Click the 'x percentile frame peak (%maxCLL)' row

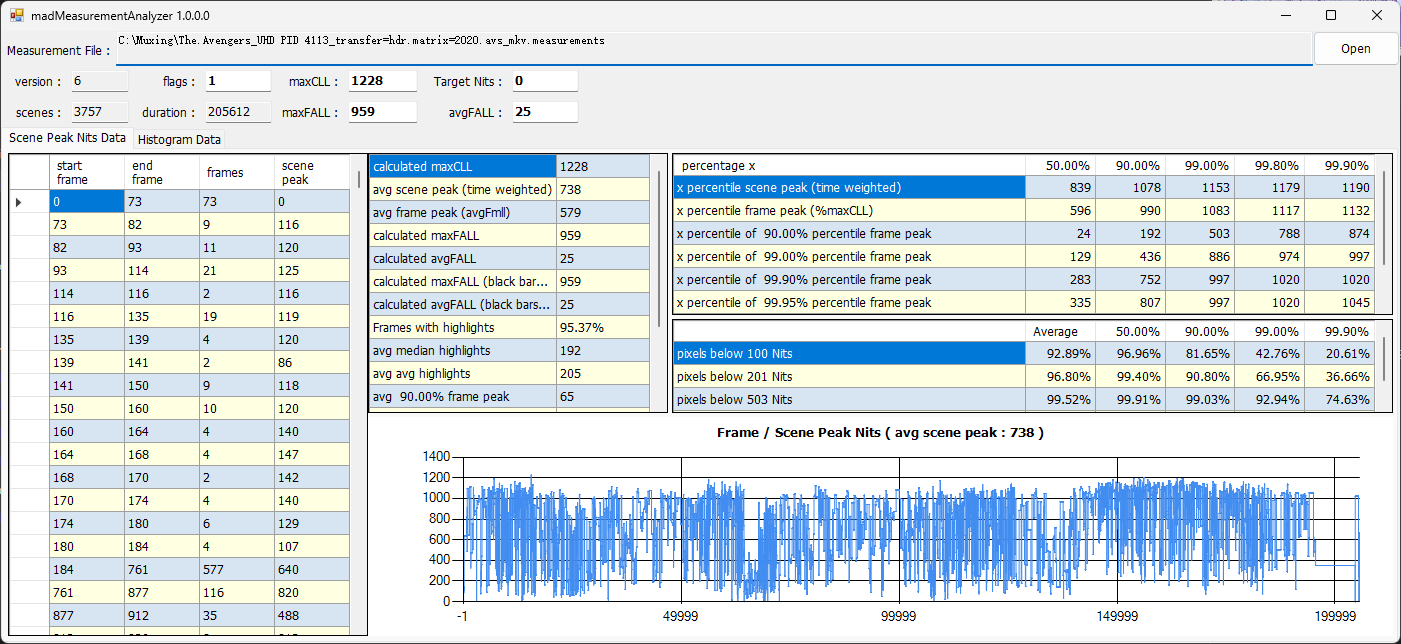pos(850,211)
